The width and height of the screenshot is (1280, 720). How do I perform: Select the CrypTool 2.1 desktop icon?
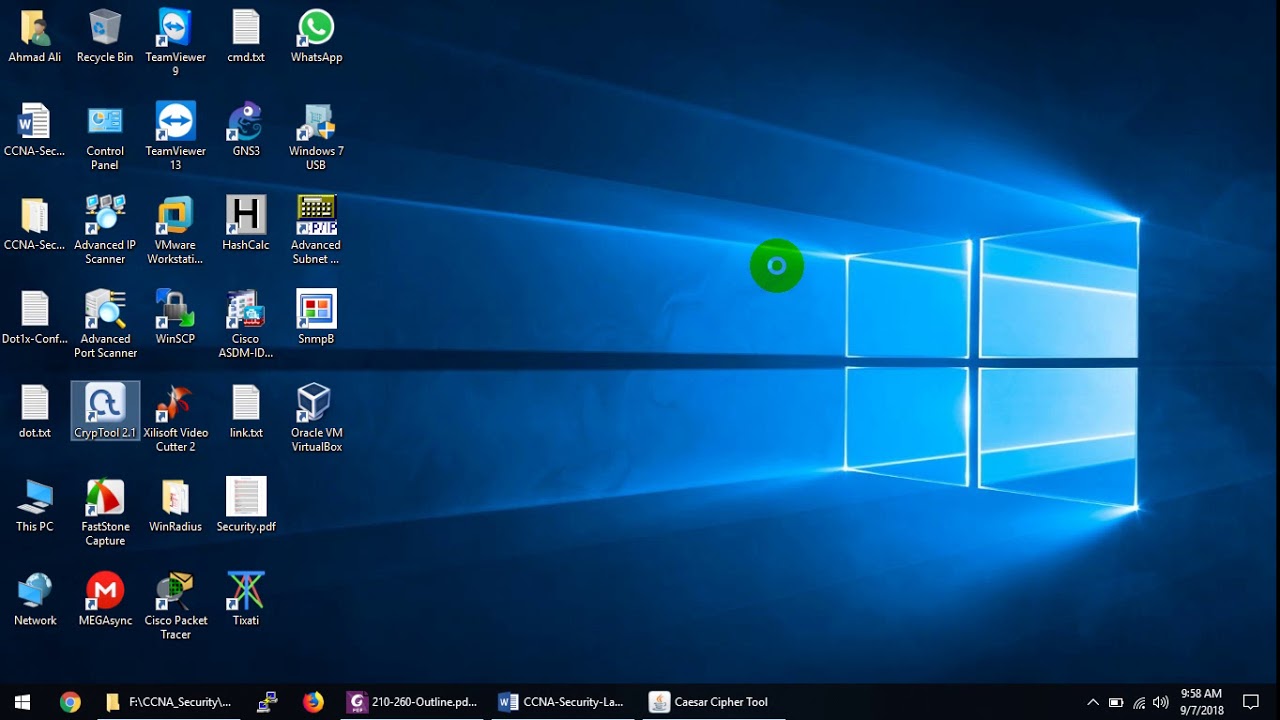coord(105,410)
